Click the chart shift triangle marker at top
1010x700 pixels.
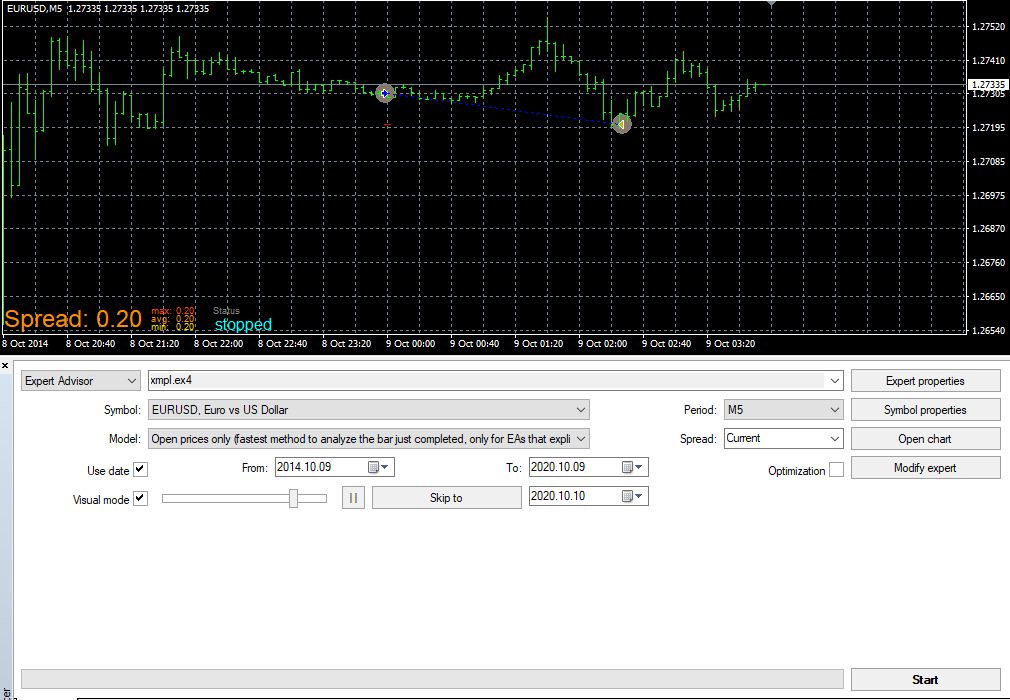click(x=771, y=3)
